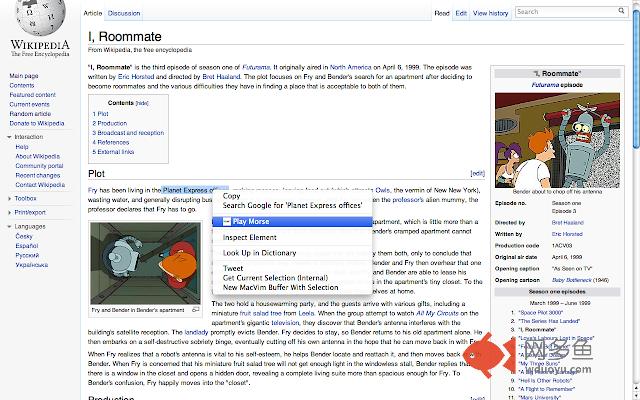Image resolution: width=640 pixels, height=400 pixels.
Task: Choose Tweet from the context menu
Action: 233,268
